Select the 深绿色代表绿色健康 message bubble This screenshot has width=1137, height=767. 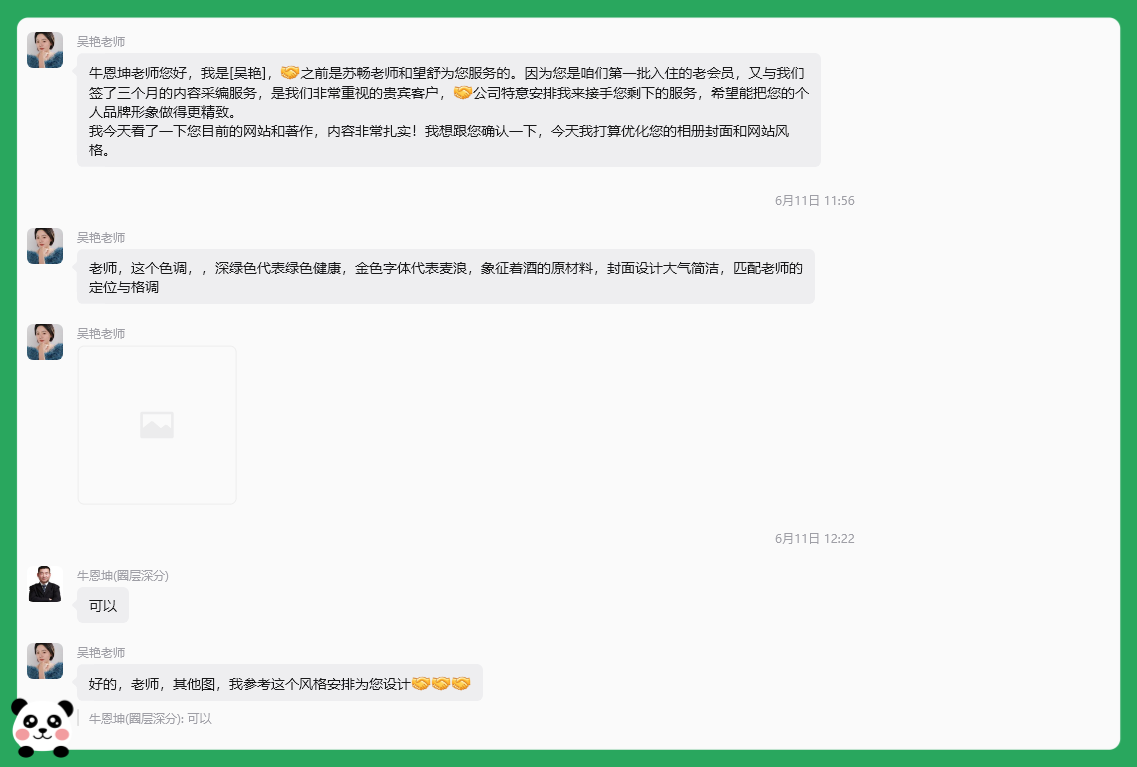(x=446, y=277)
